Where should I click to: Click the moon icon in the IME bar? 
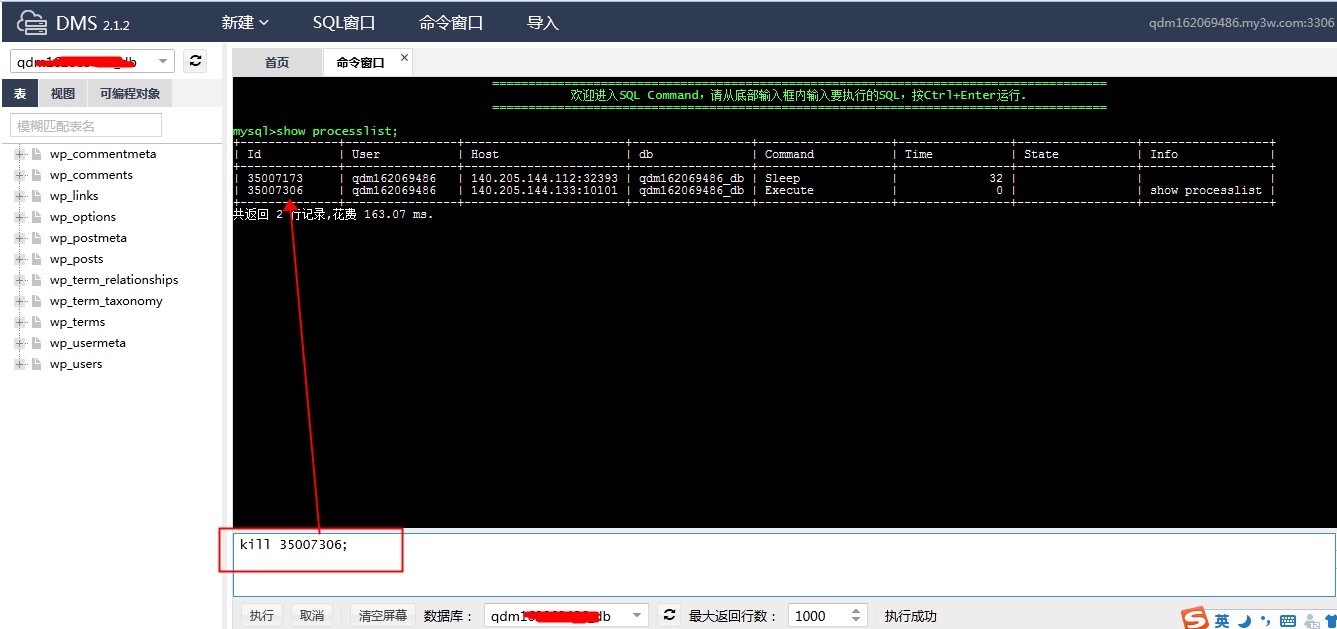pyautogui.click(x=1244, y=621)
